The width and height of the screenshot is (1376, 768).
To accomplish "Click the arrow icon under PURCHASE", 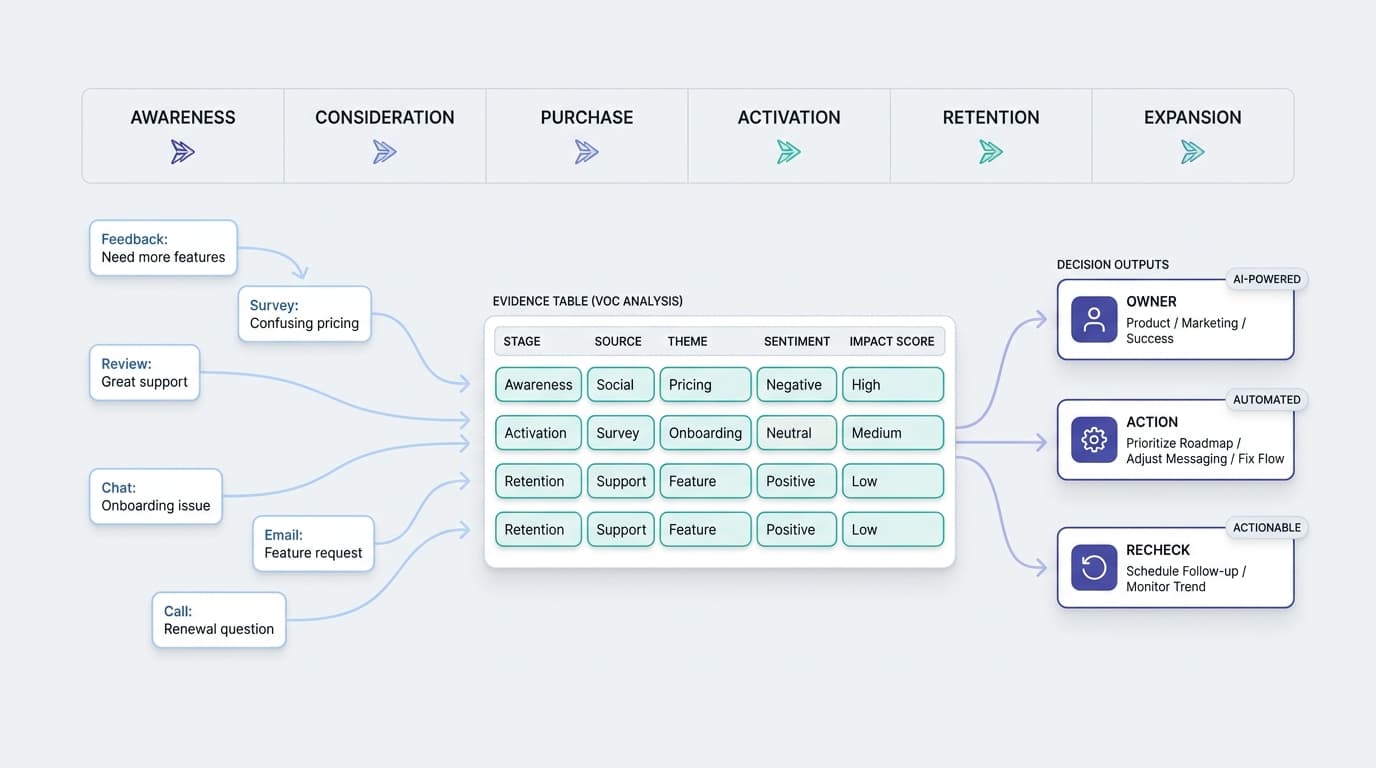I will [x=587, y=152].
